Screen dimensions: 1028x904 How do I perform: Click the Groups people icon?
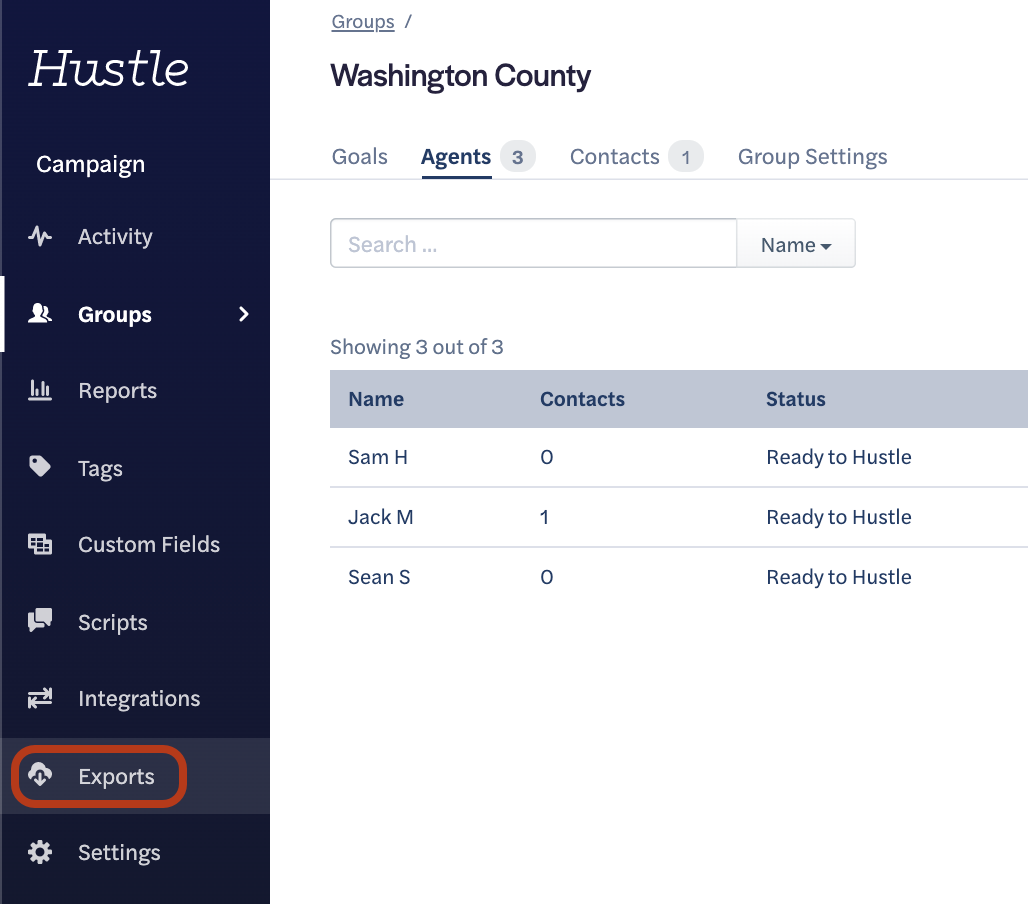click(x=40, y=314)
